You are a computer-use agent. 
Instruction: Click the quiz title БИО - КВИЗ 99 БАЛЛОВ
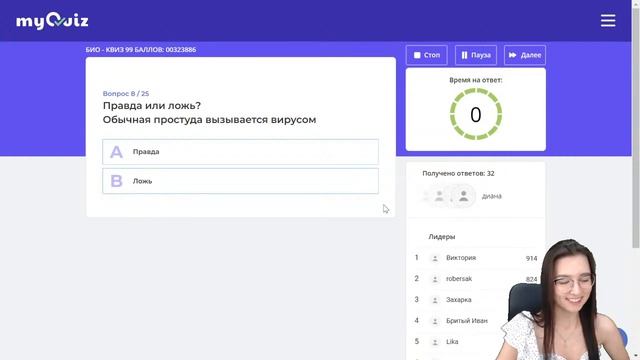141,50
